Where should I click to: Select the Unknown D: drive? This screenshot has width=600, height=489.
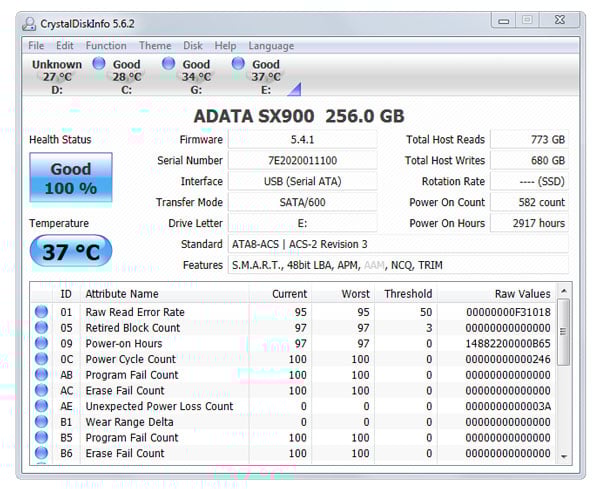[x=57, y=77]
